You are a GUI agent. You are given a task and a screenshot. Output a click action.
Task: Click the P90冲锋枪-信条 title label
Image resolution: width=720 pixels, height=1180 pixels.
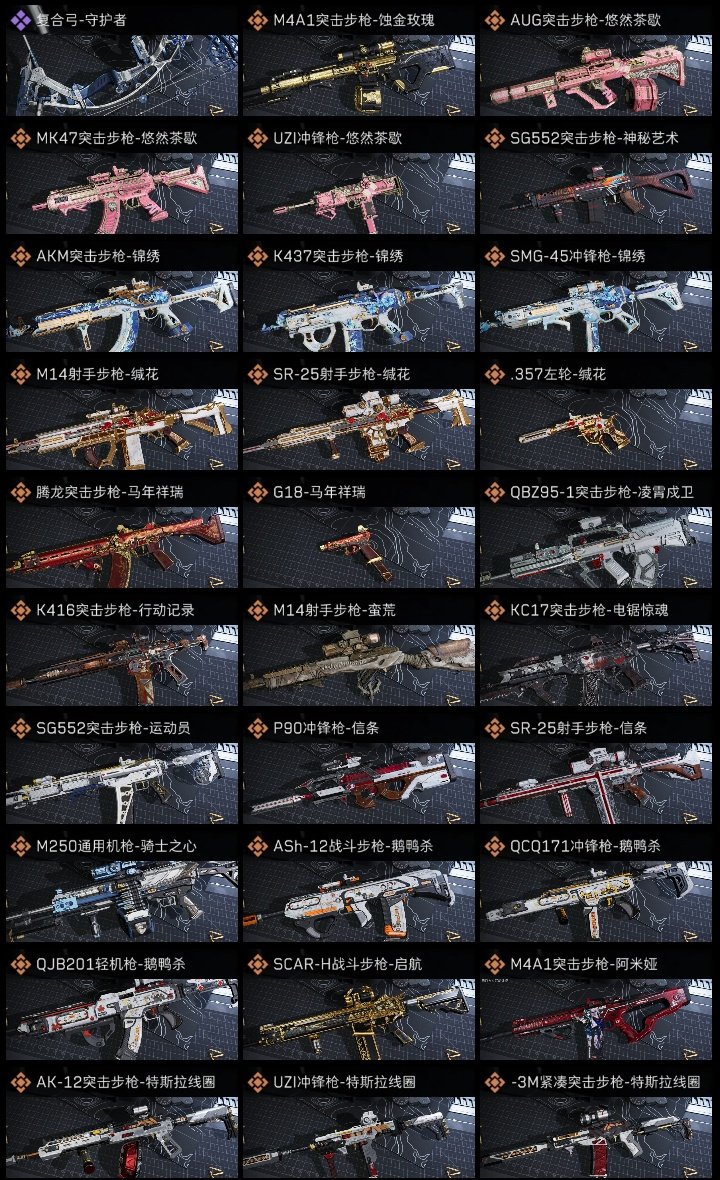(326, 728)
